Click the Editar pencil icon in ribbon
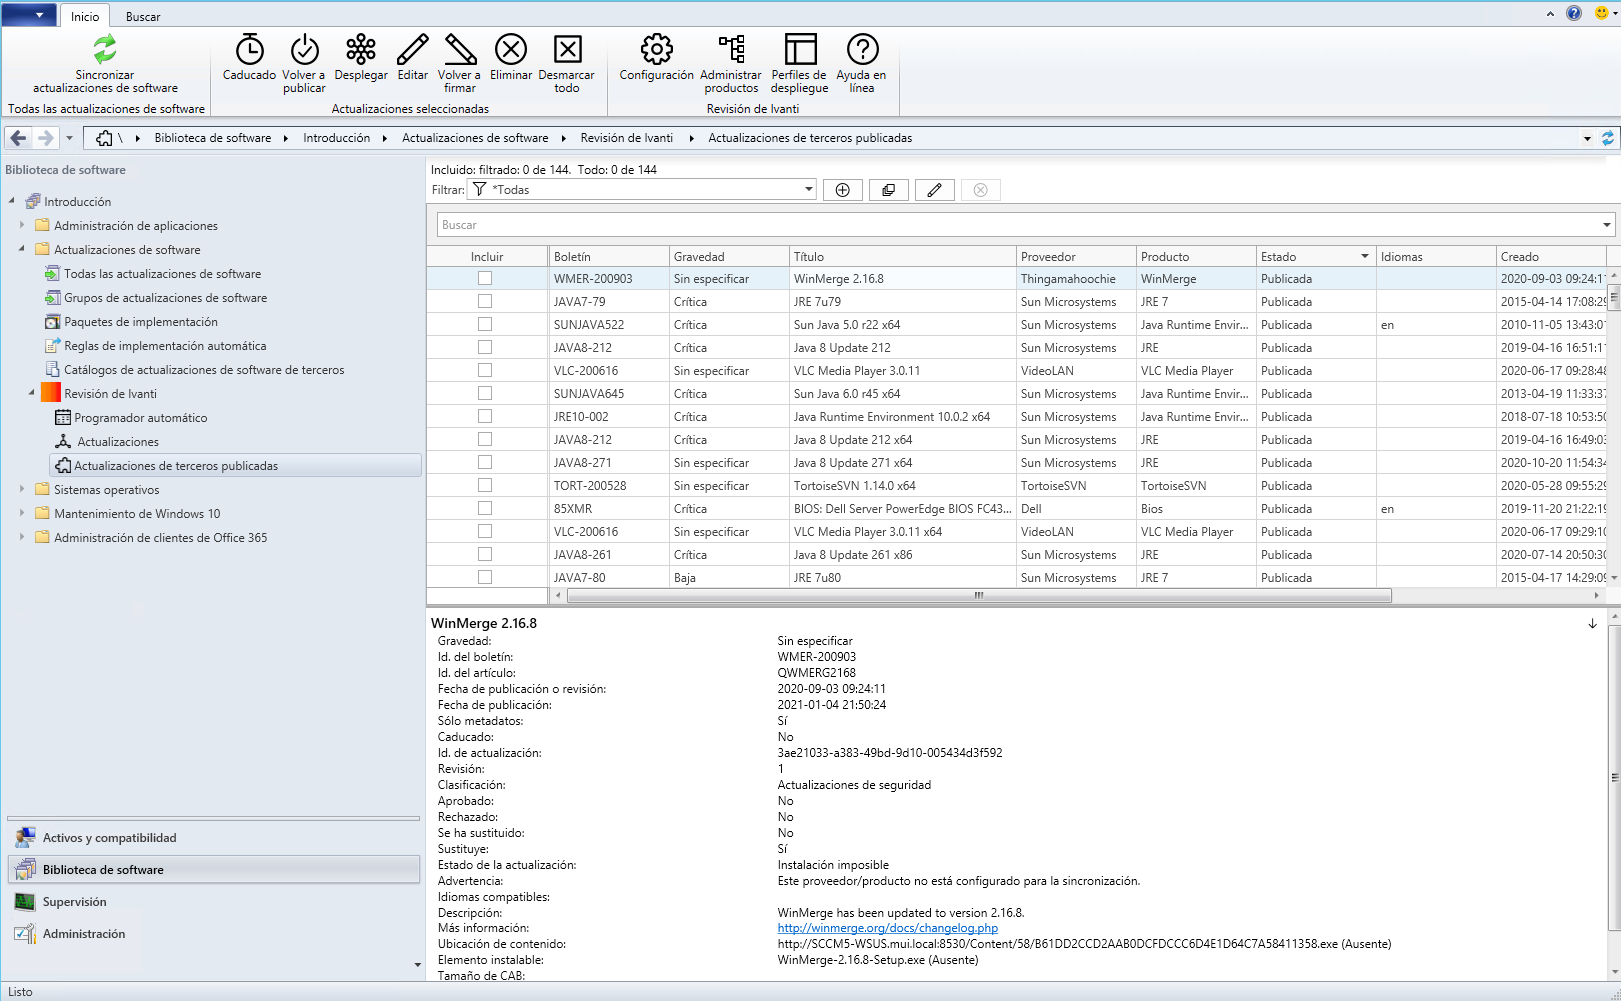1621x1001 pixels. point(412,50)
